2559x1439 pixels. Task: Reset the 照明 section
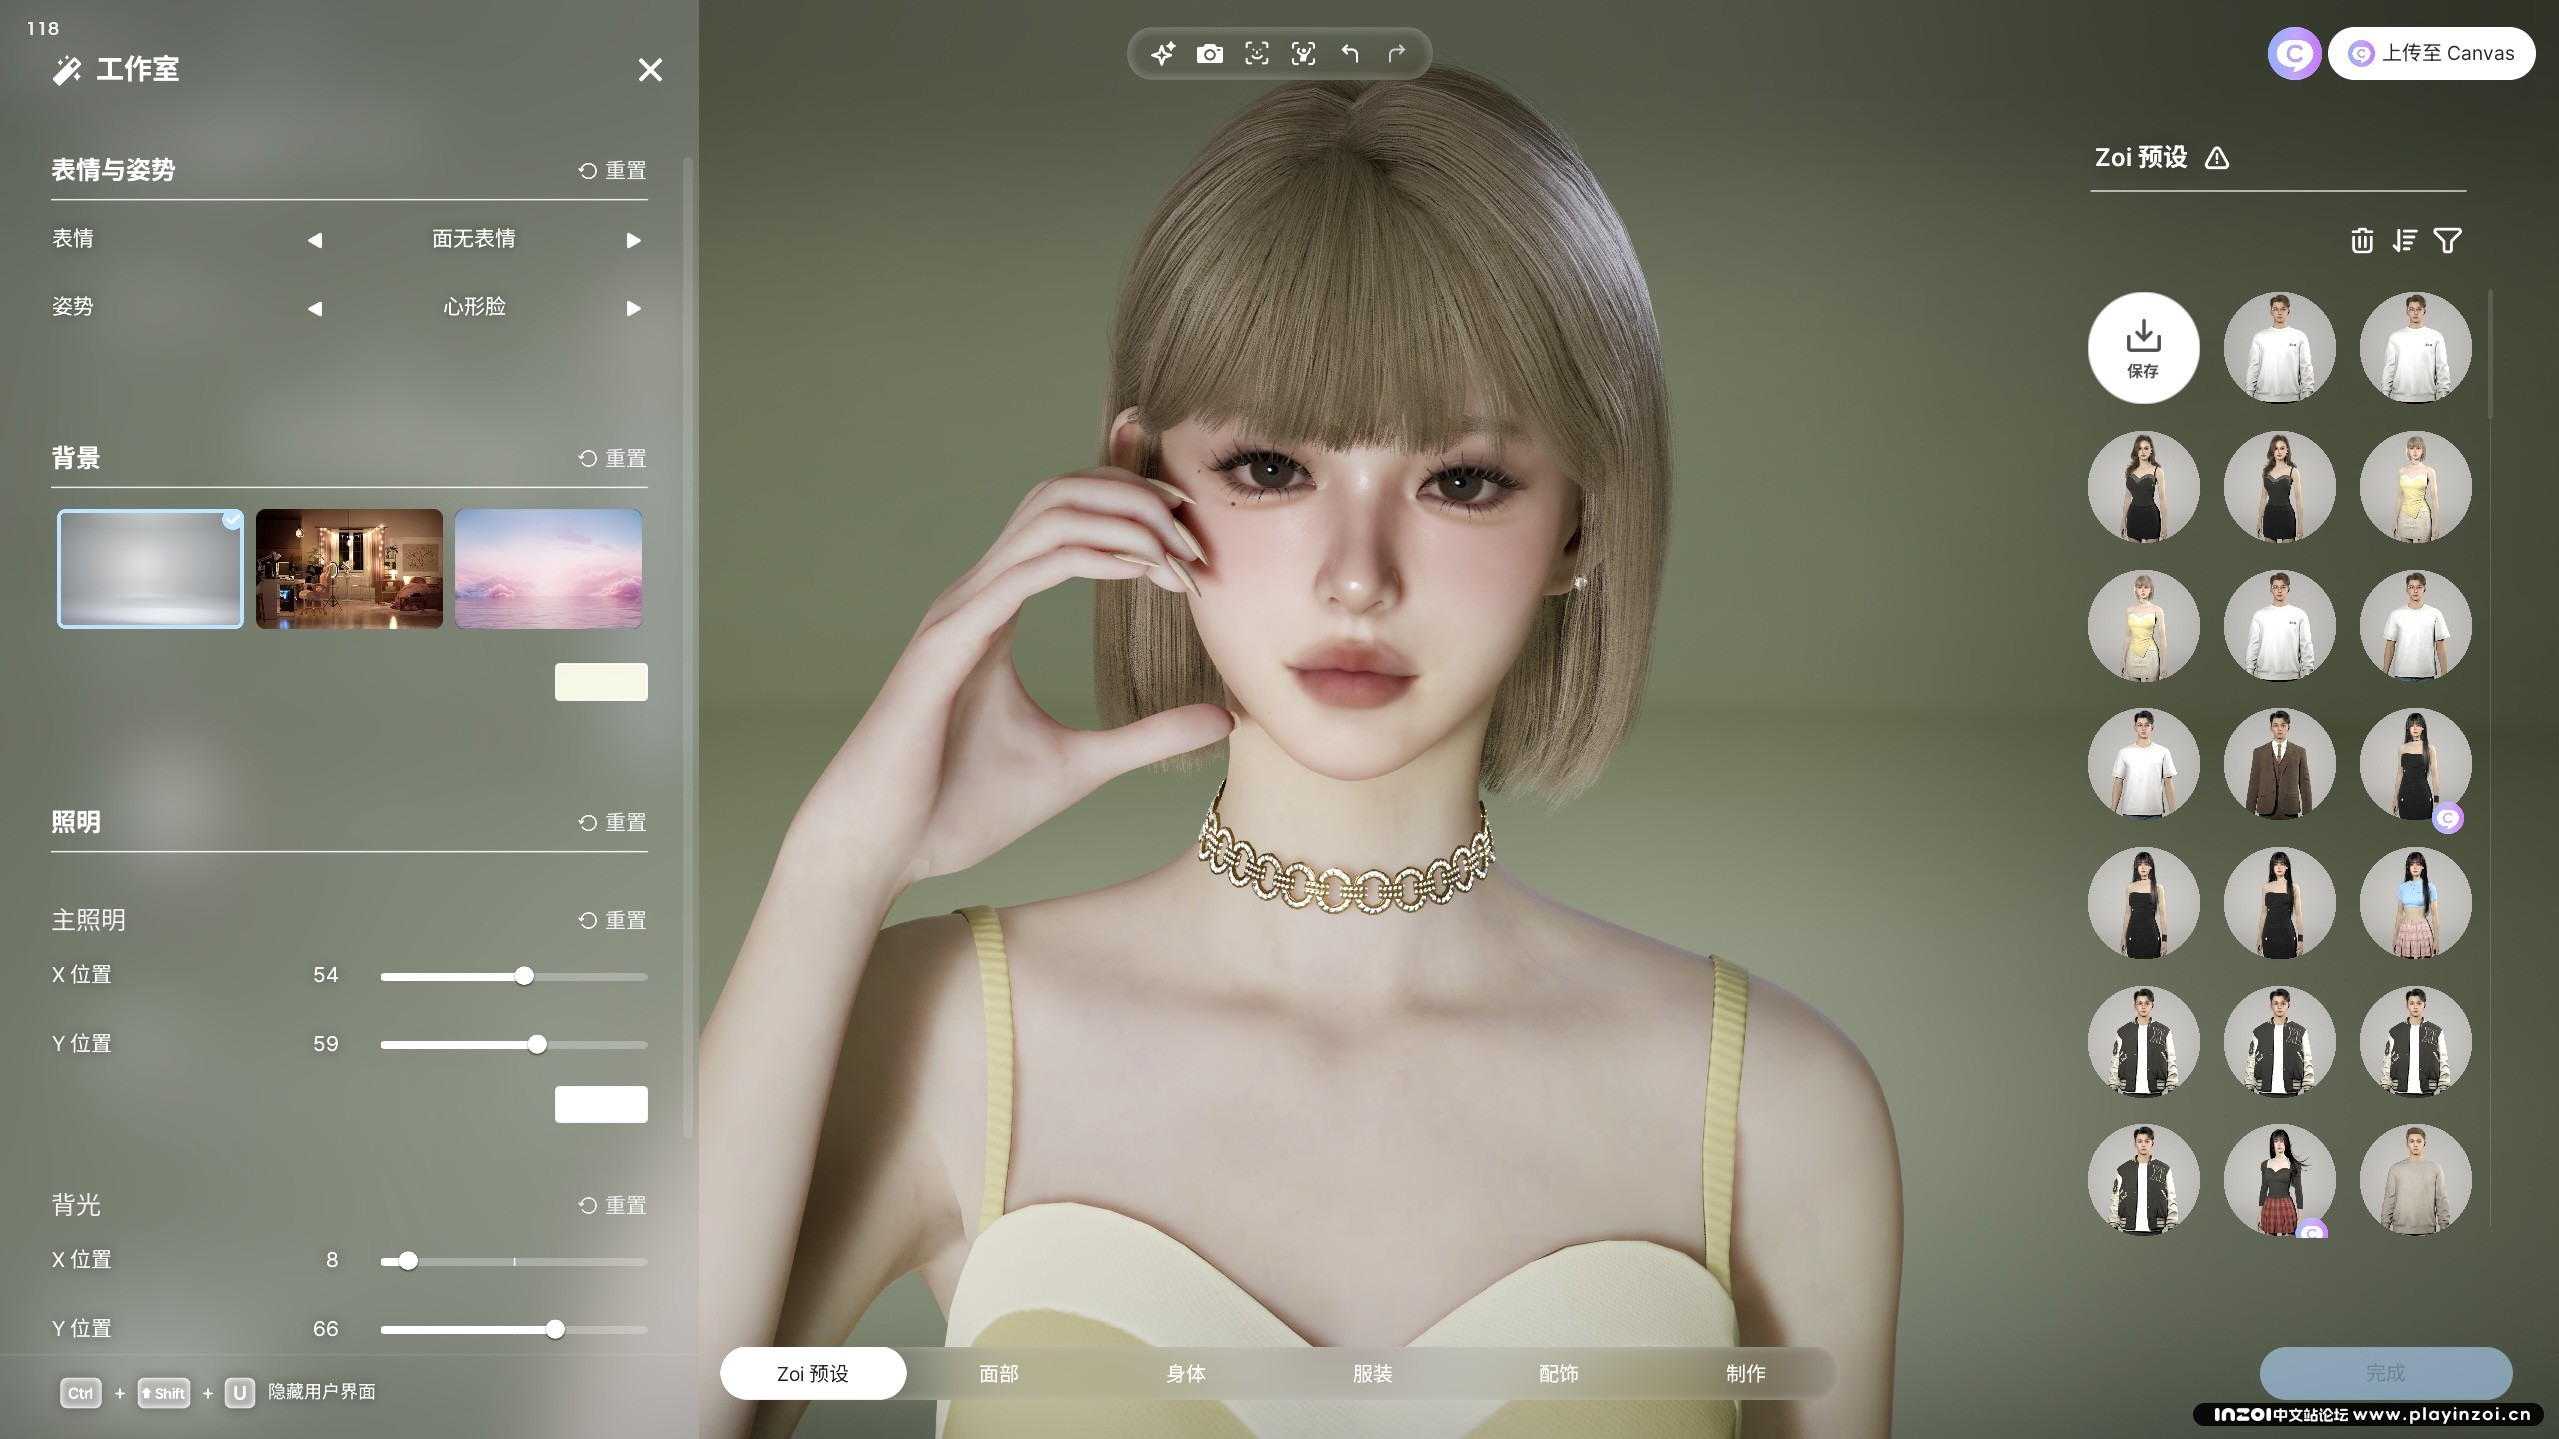pos(612,823)
